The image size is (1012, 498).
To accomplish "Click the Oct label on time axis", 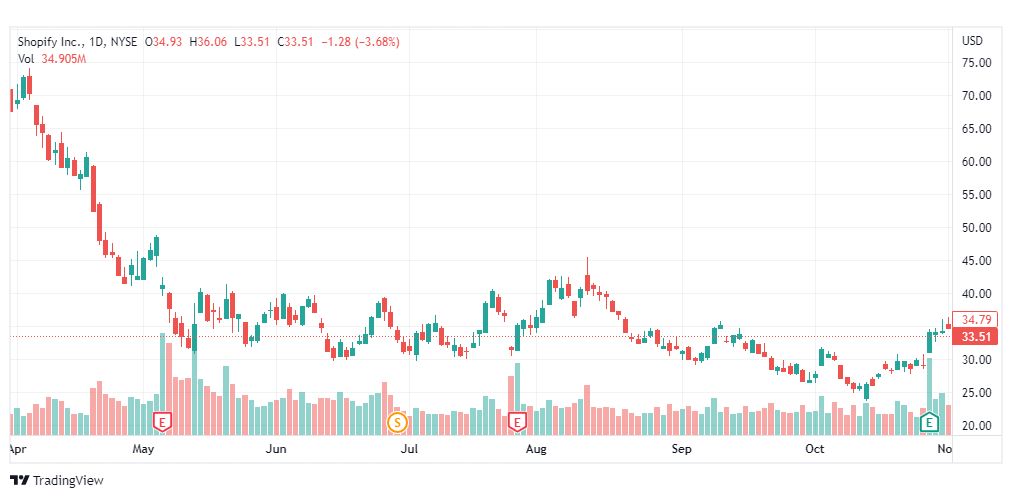I will (x=815, y=448).
